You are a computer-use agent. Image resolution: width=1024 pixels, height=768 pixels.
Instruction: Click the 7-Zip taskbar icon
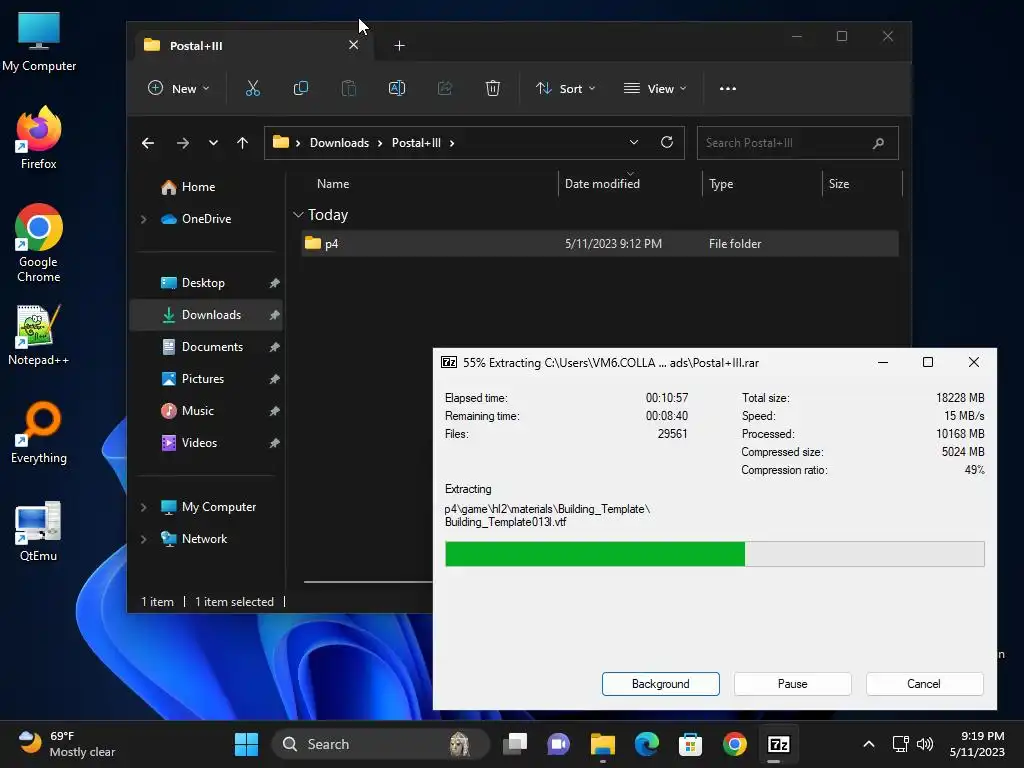coord(778,744)
